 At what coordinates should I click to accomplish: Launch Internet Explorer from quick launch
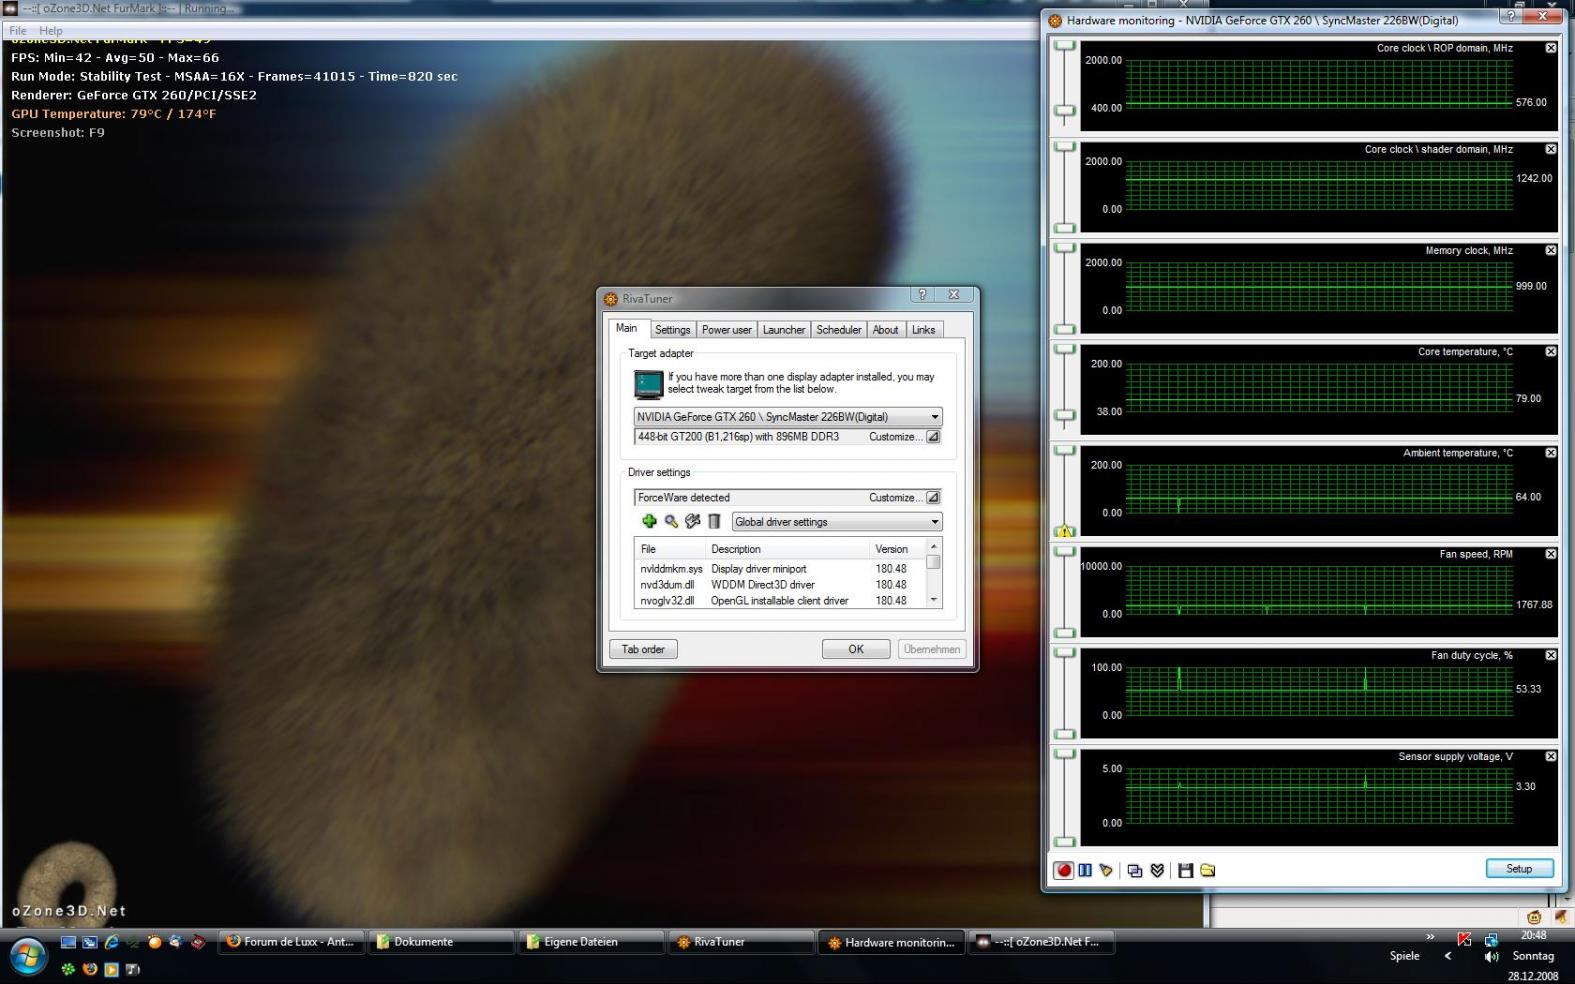(112, 942)
